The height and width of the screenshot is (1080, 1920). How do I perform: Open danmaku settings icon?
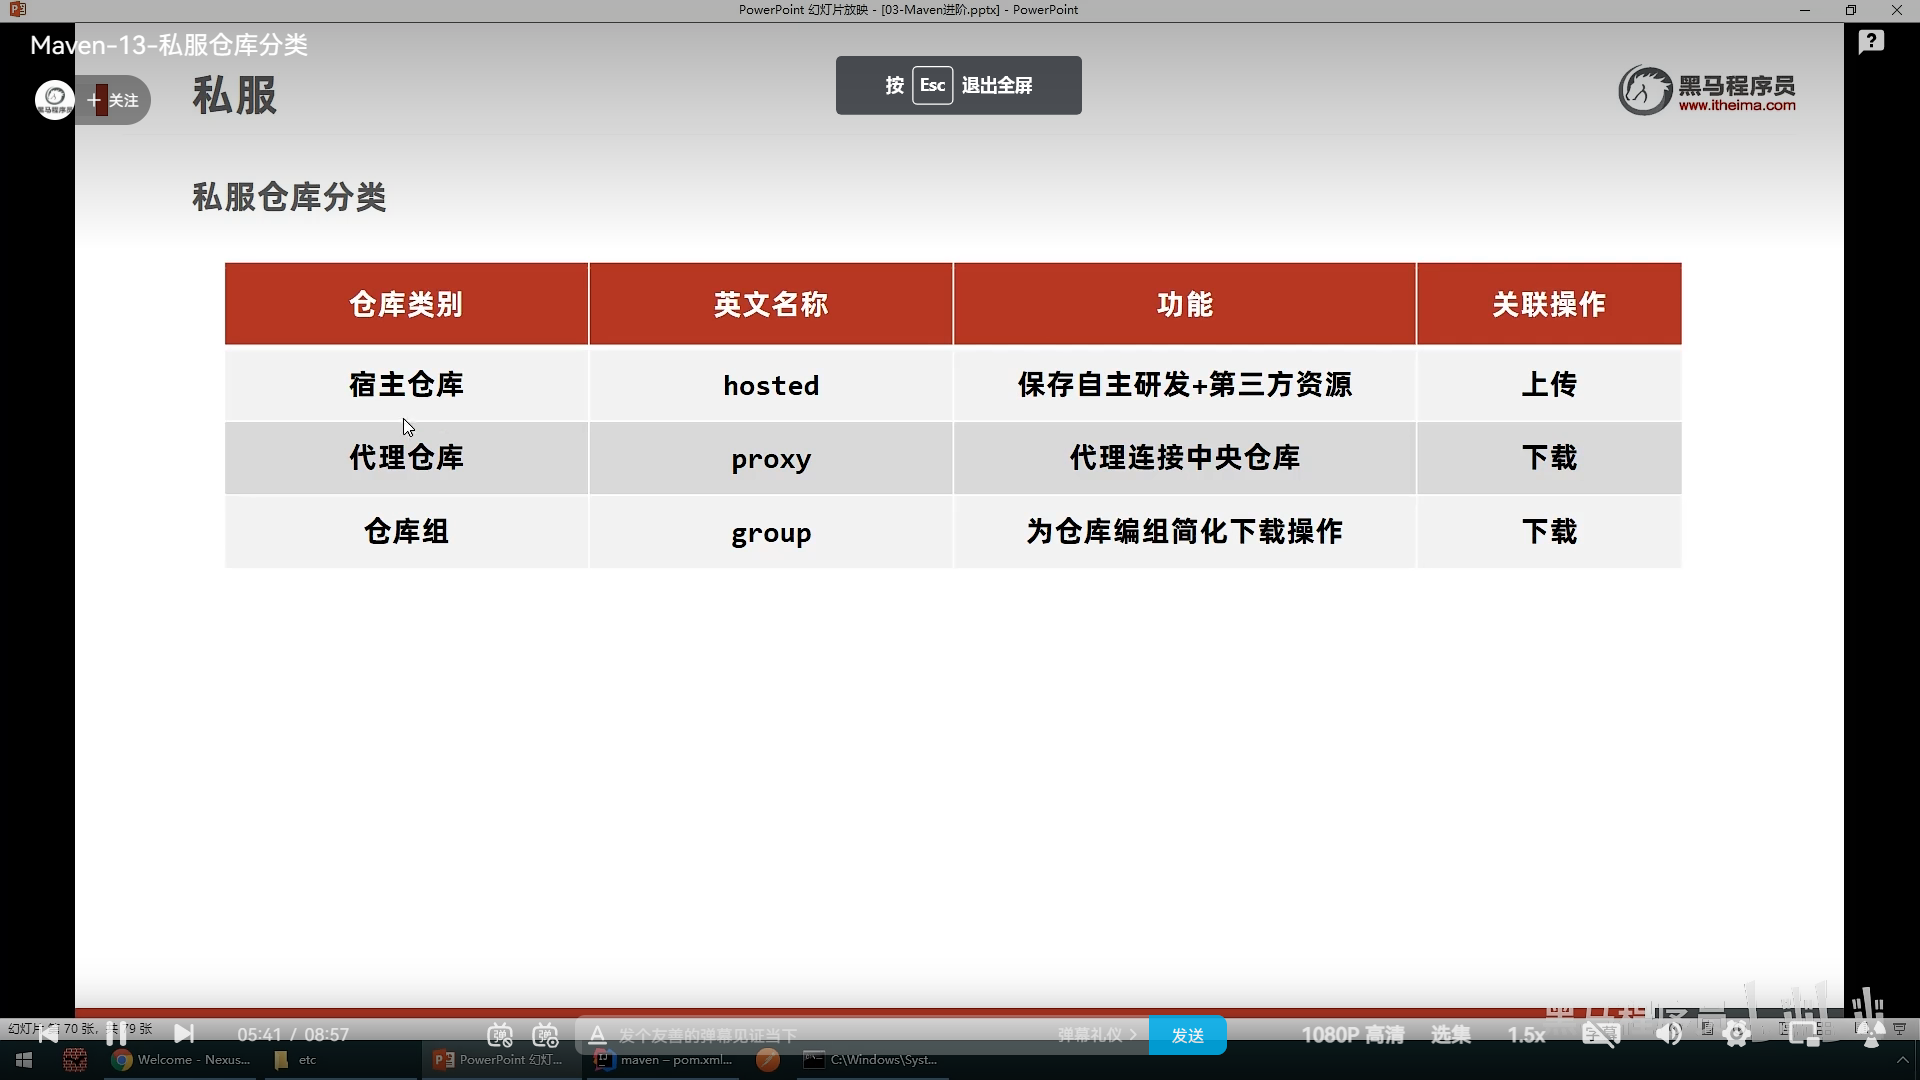(545, 1035)
